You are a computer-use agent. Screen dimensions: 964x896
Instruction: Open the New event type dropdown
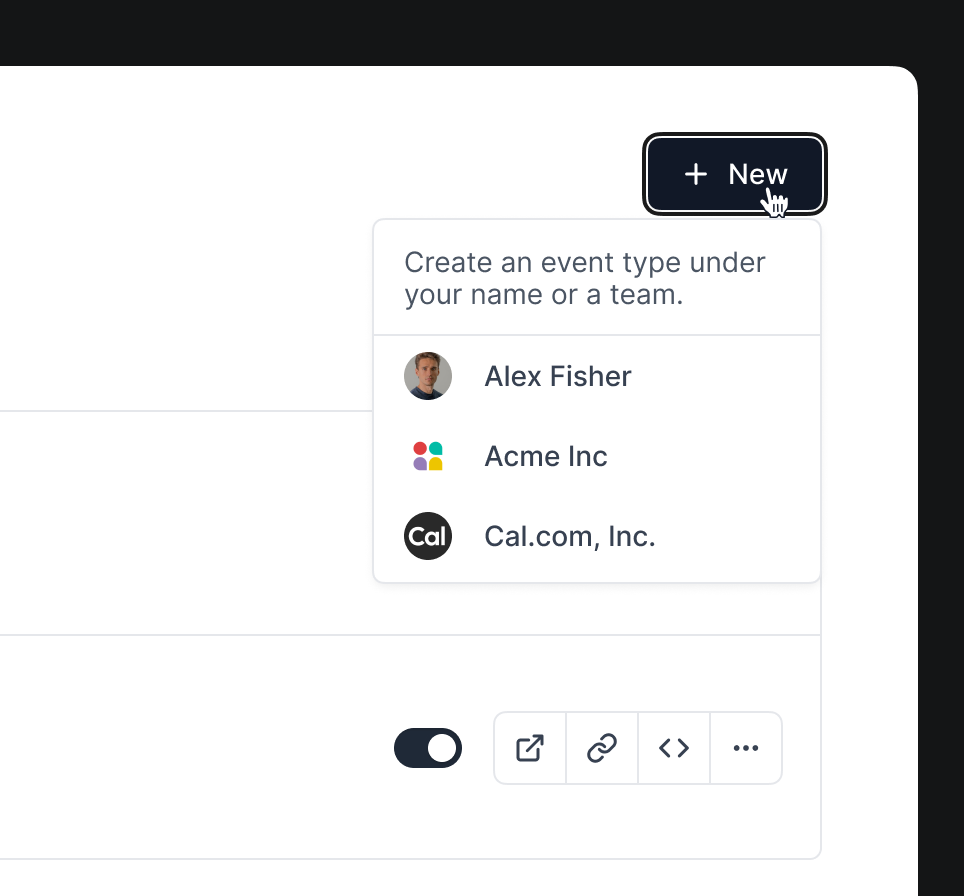coord(734,173)
